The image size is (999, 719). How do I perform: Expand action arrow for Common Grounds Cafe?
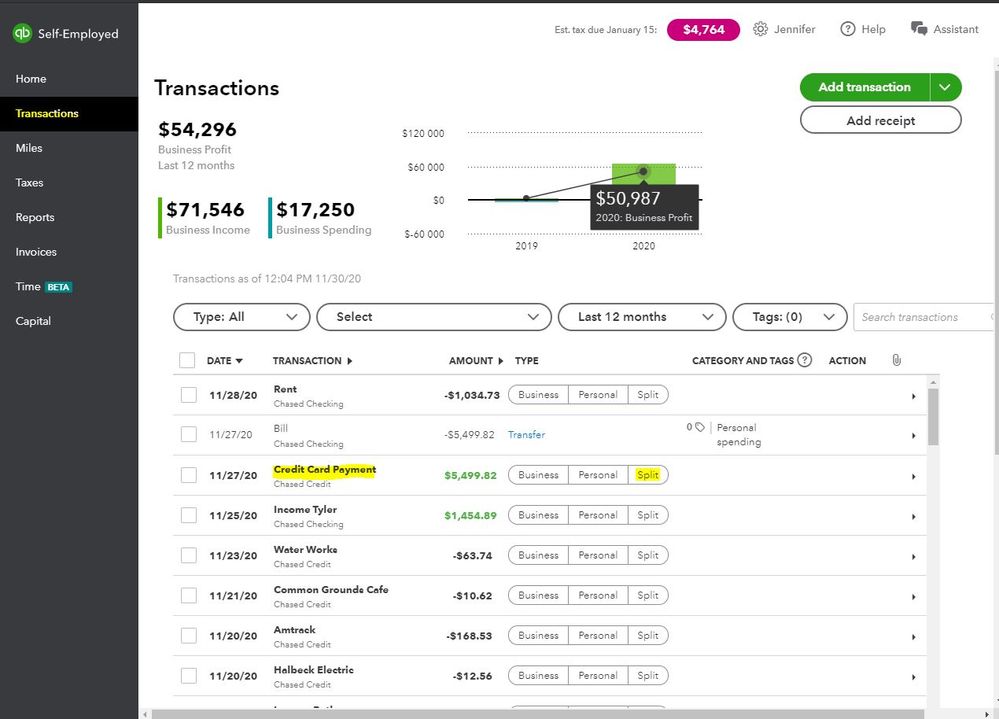(914, 597)
